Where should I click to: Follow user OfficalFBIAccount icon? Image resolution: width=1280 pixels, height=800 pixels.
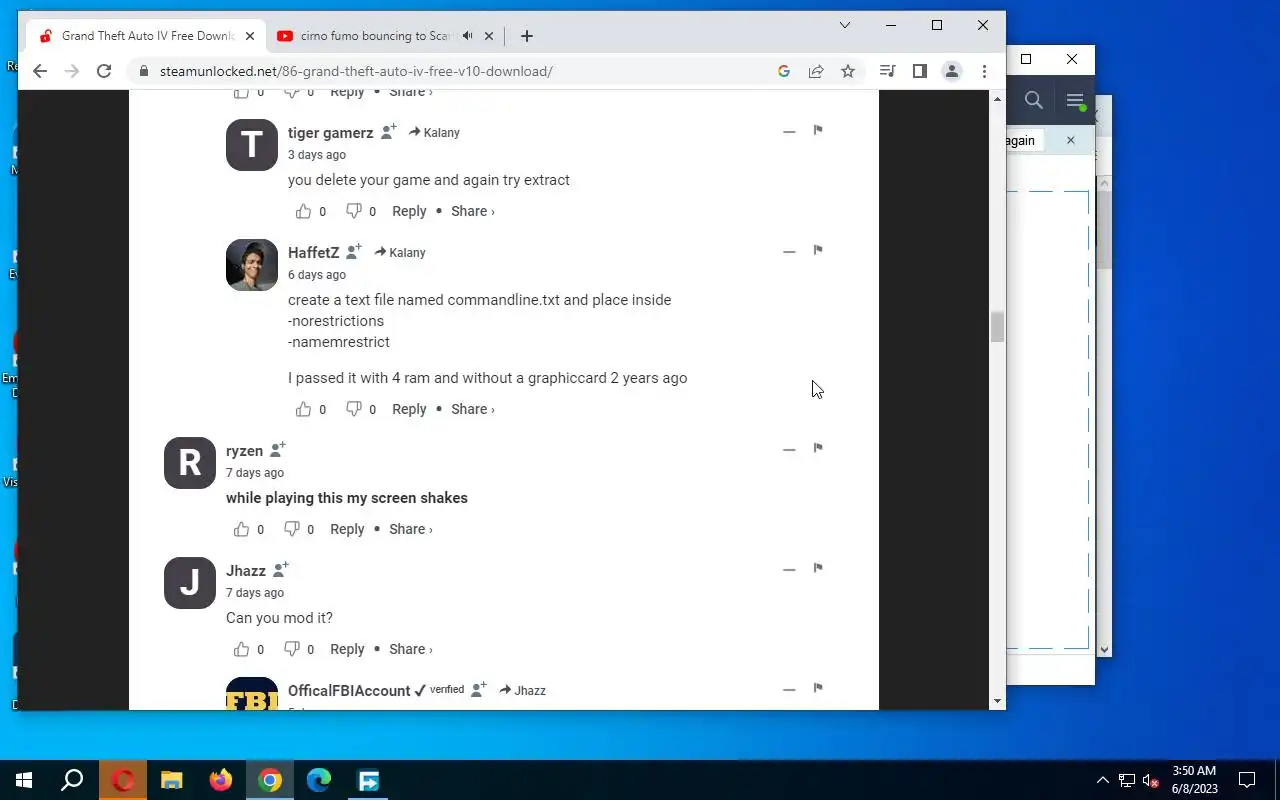coord(479,689)
